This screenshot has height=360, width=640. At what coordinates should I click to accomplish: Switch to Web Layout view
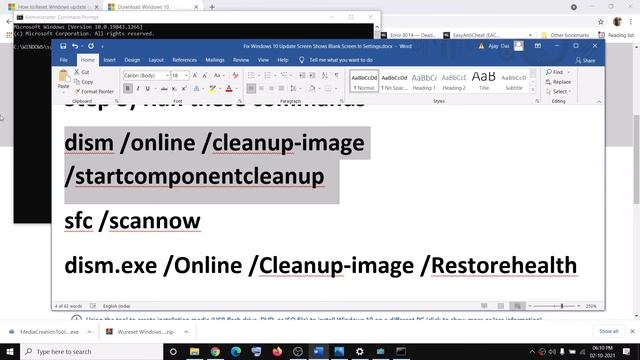tap(517, 306)
